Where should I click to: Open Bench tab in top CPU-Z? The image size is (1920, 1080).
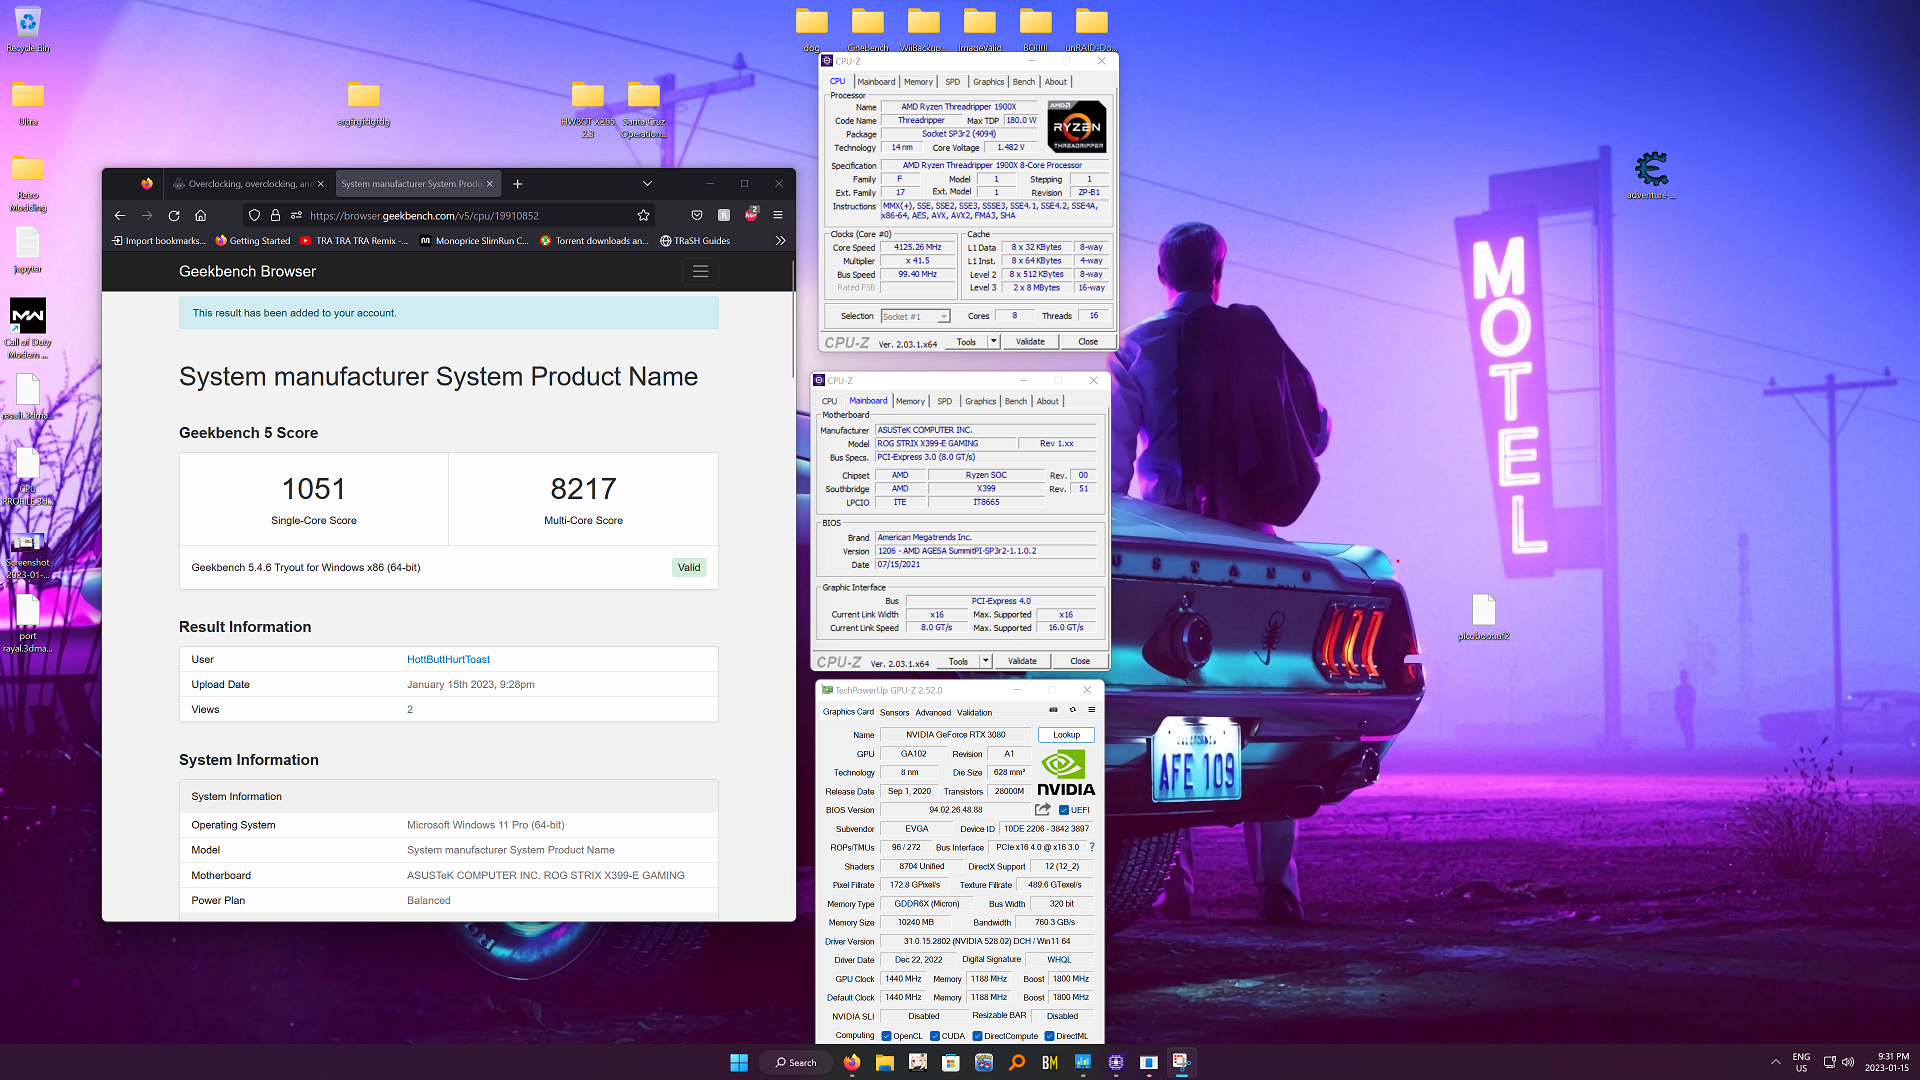(1024, 82)
